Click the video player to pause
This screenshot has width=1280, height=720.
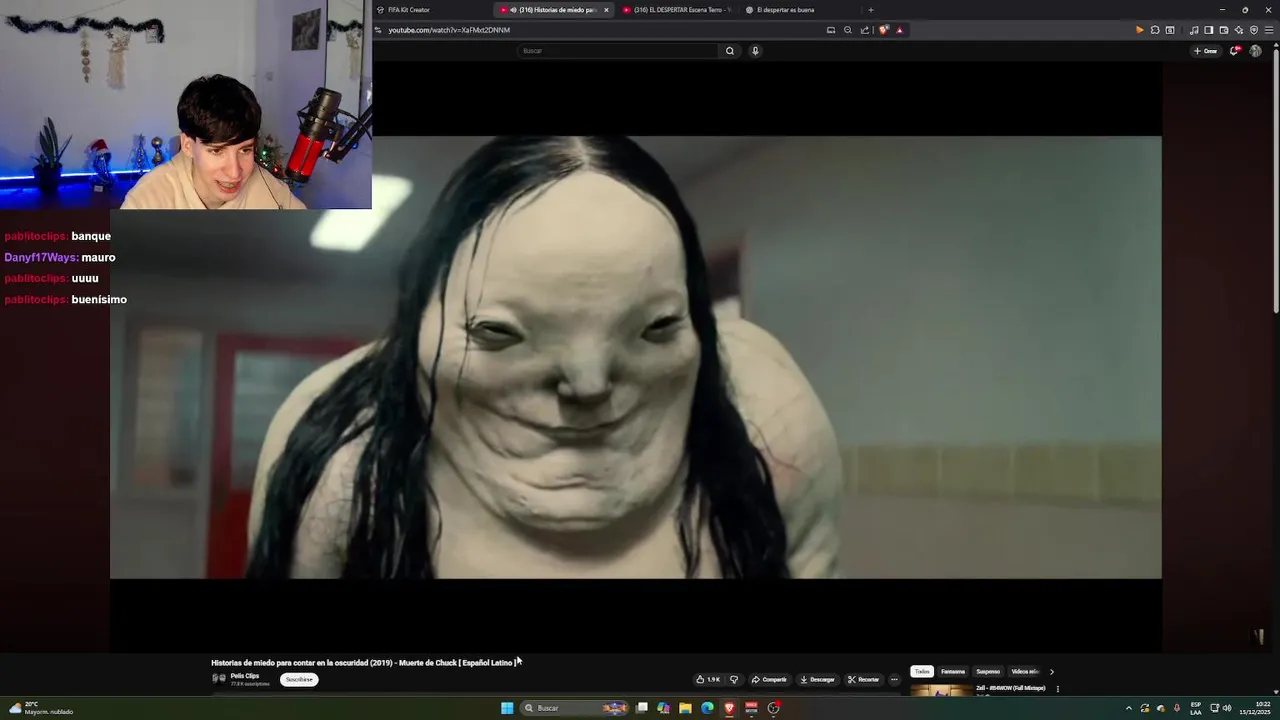click(636, 357)
